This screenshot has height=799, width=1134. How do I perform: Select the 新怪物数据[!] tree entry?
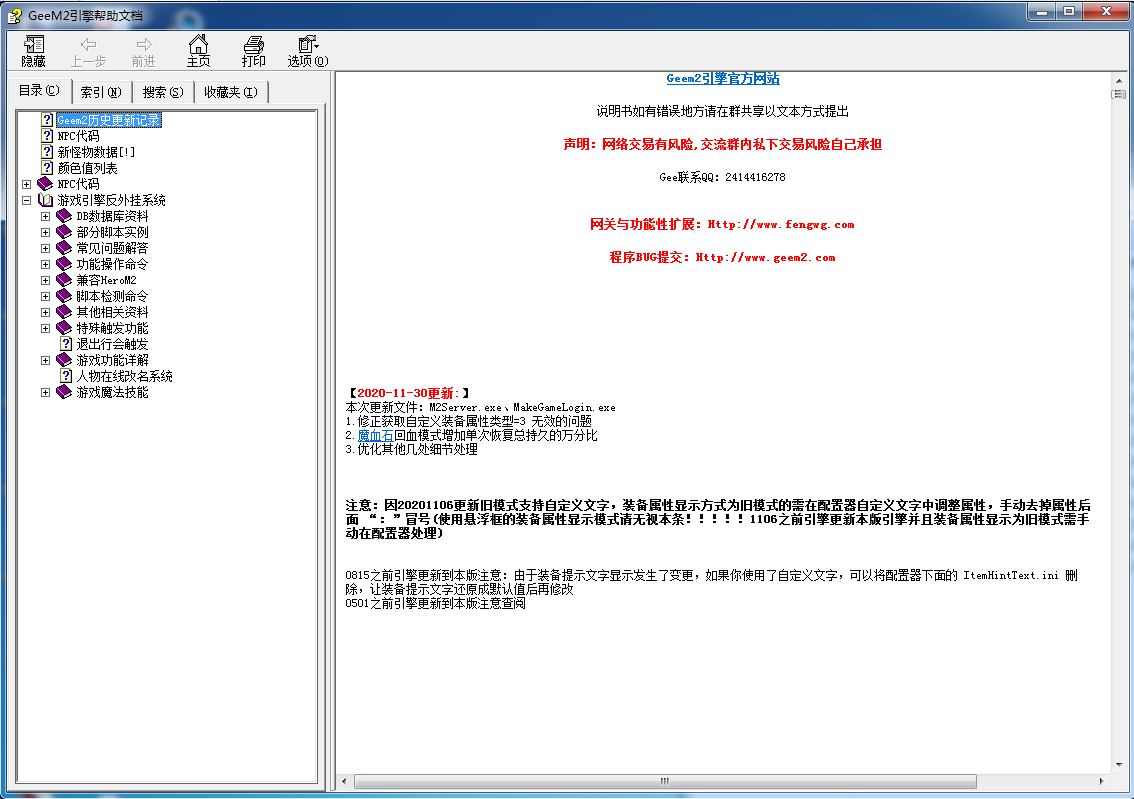tap(96, 152)
